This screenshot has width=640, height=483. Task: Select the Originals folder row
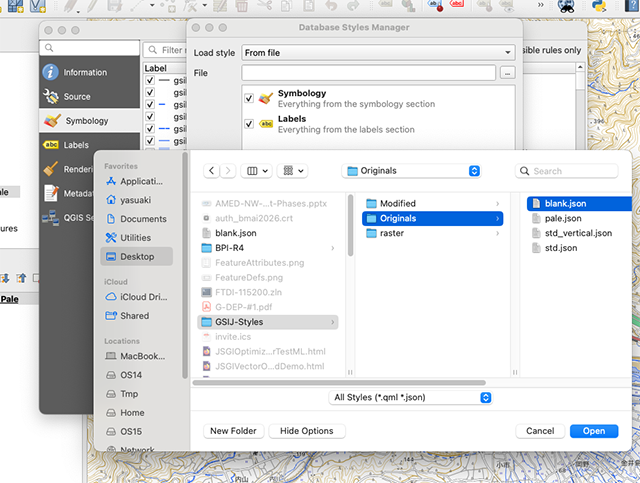point(433,218)
